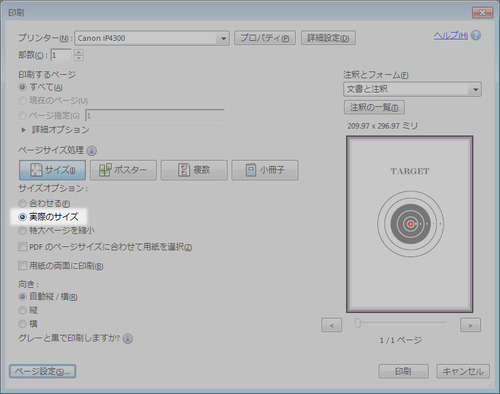Select ページ指定 radio button
This screenshot has height=394, width=500.
(x=22, y=116)
